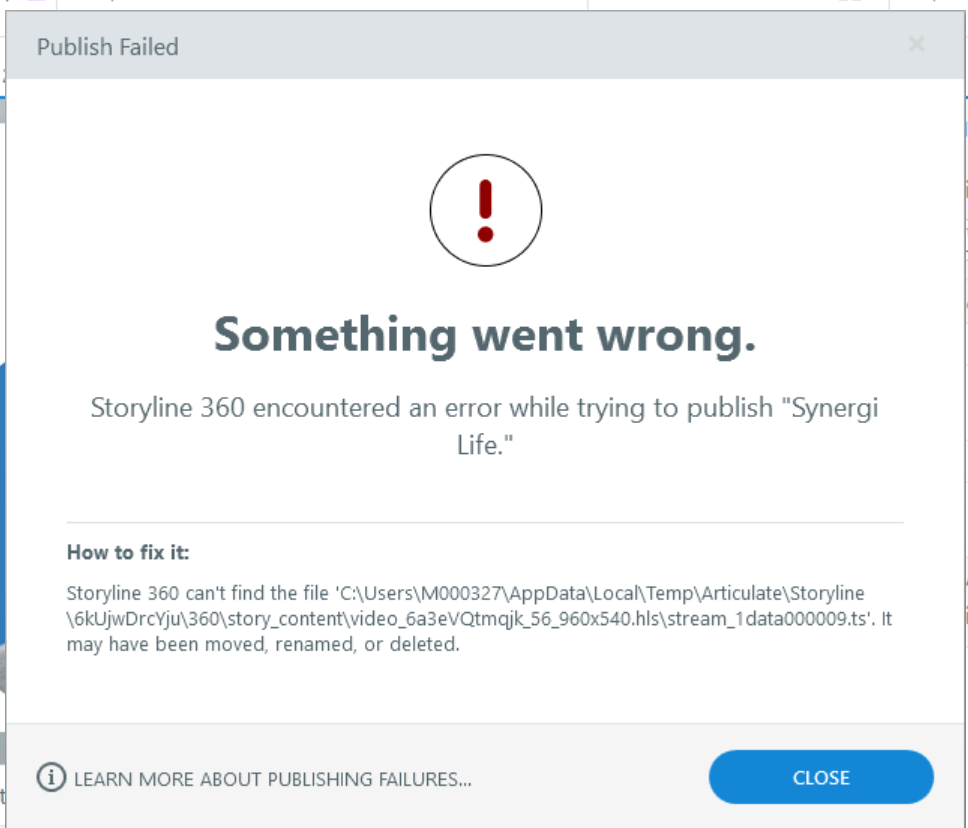Screen dimensions: 968x828
Task: Click the gray Publish Failed title bar
Action: pos(485,45)
